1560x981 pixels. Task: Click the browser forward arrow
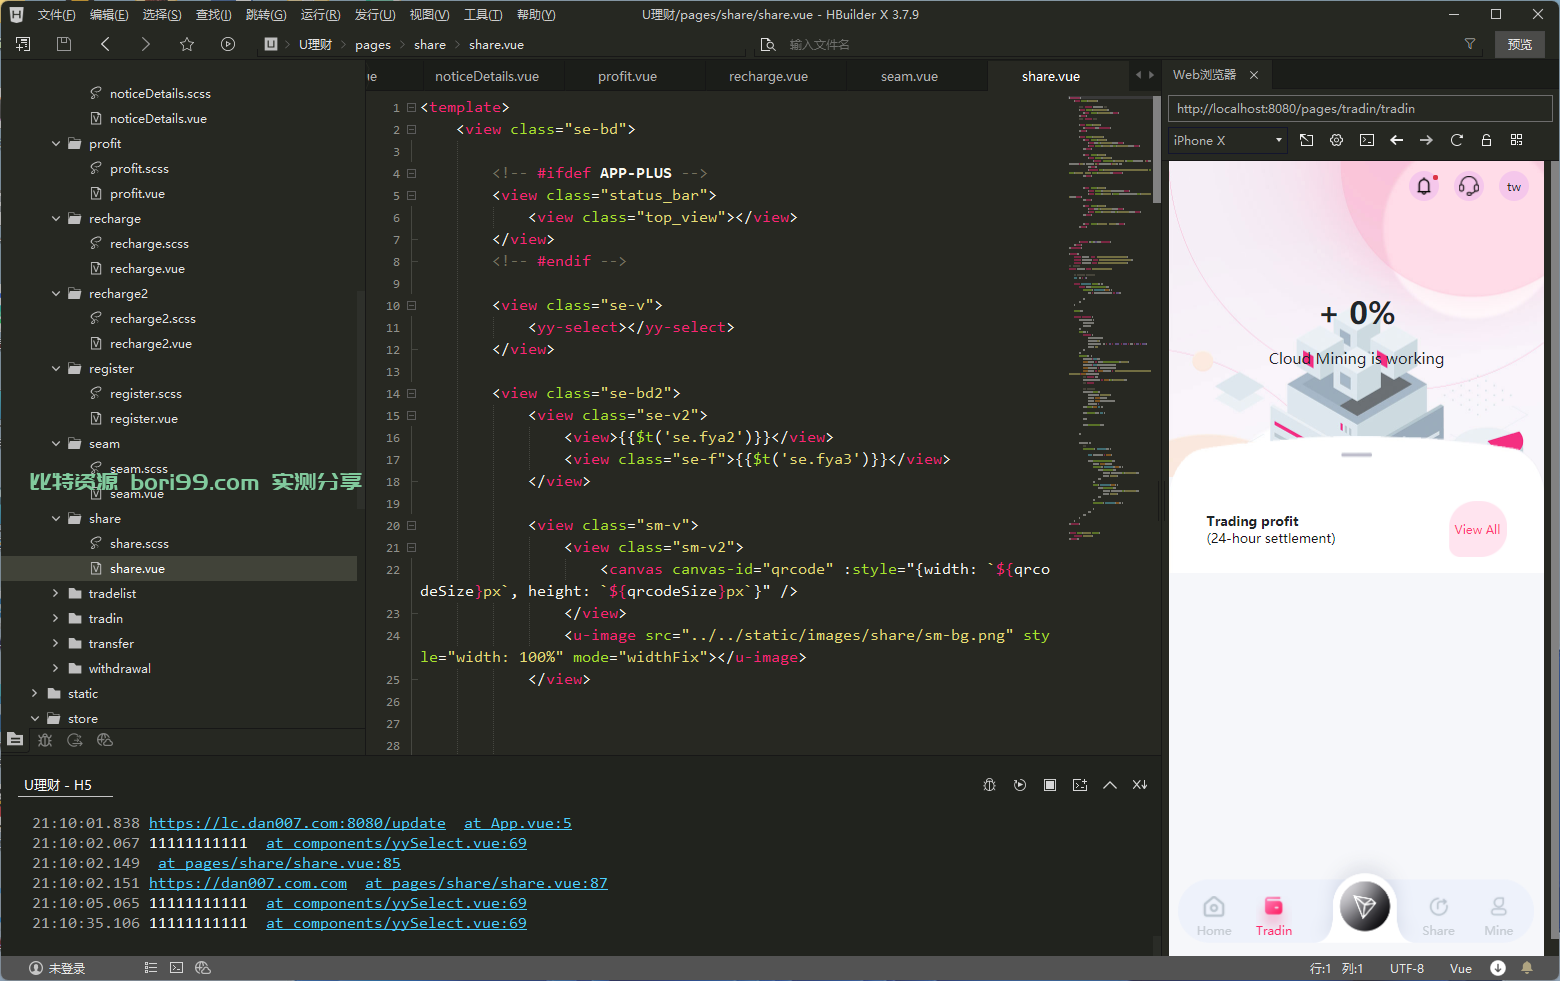tap(1427, 141)
